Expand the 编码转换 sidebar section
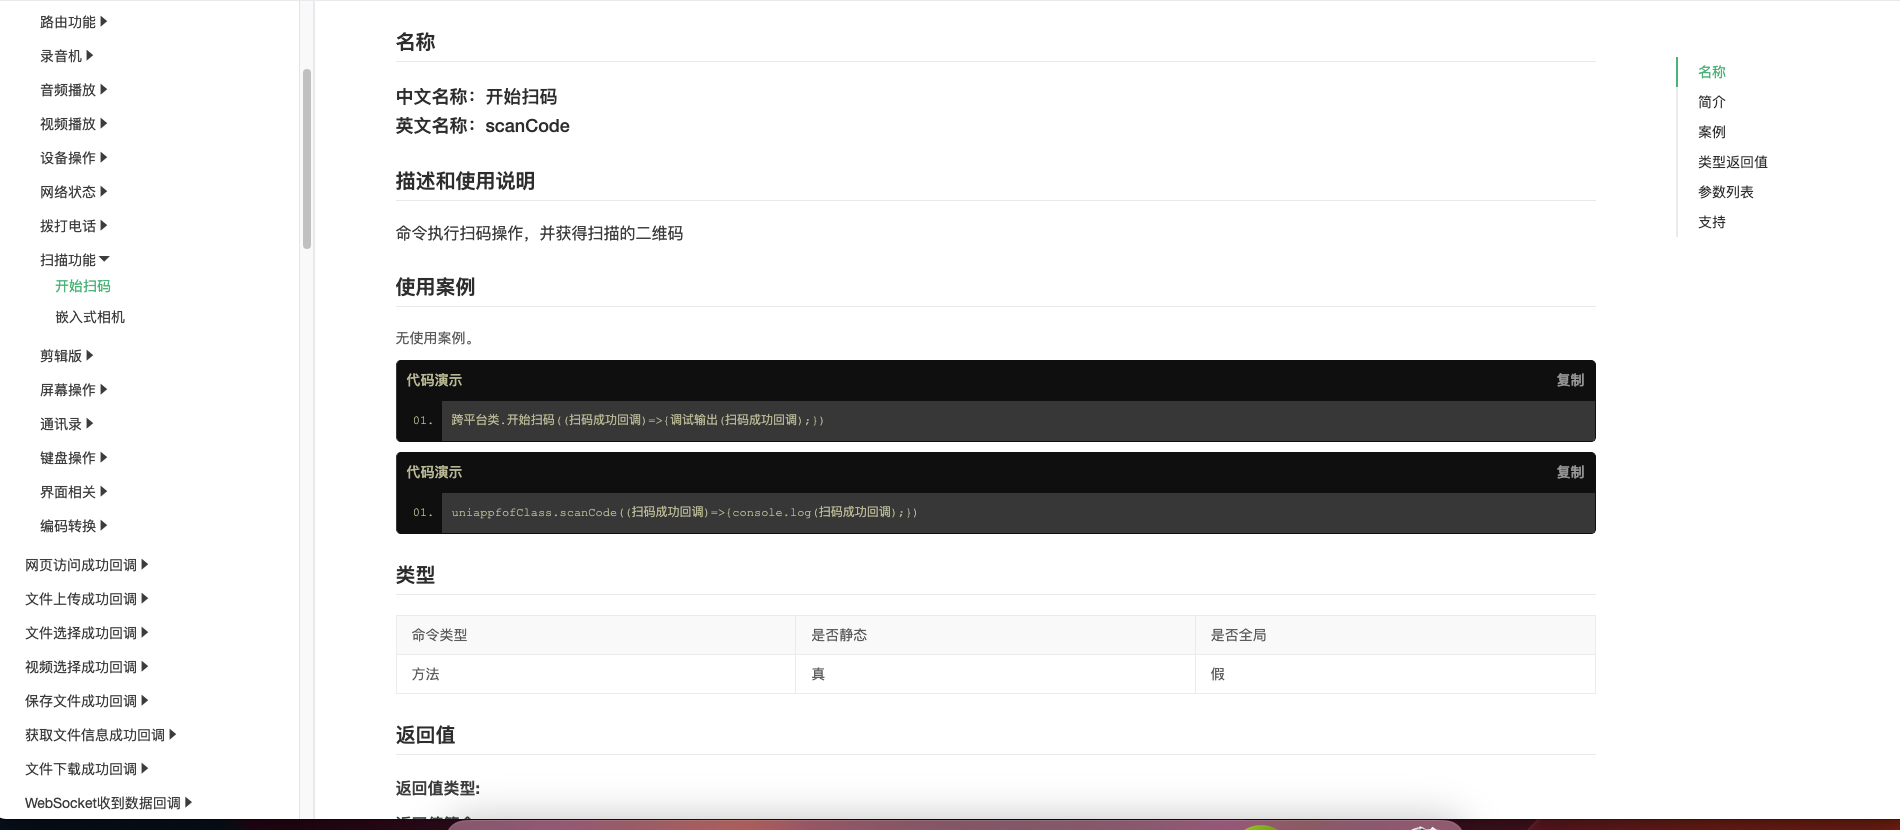 73,526
